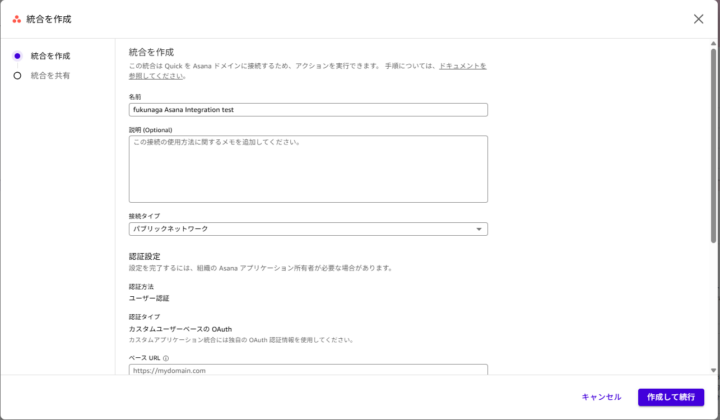Open the 統合を作成 step label in sidebar
Image resolution: width=720 pixels, height=420 pixels.
point(50,56)
